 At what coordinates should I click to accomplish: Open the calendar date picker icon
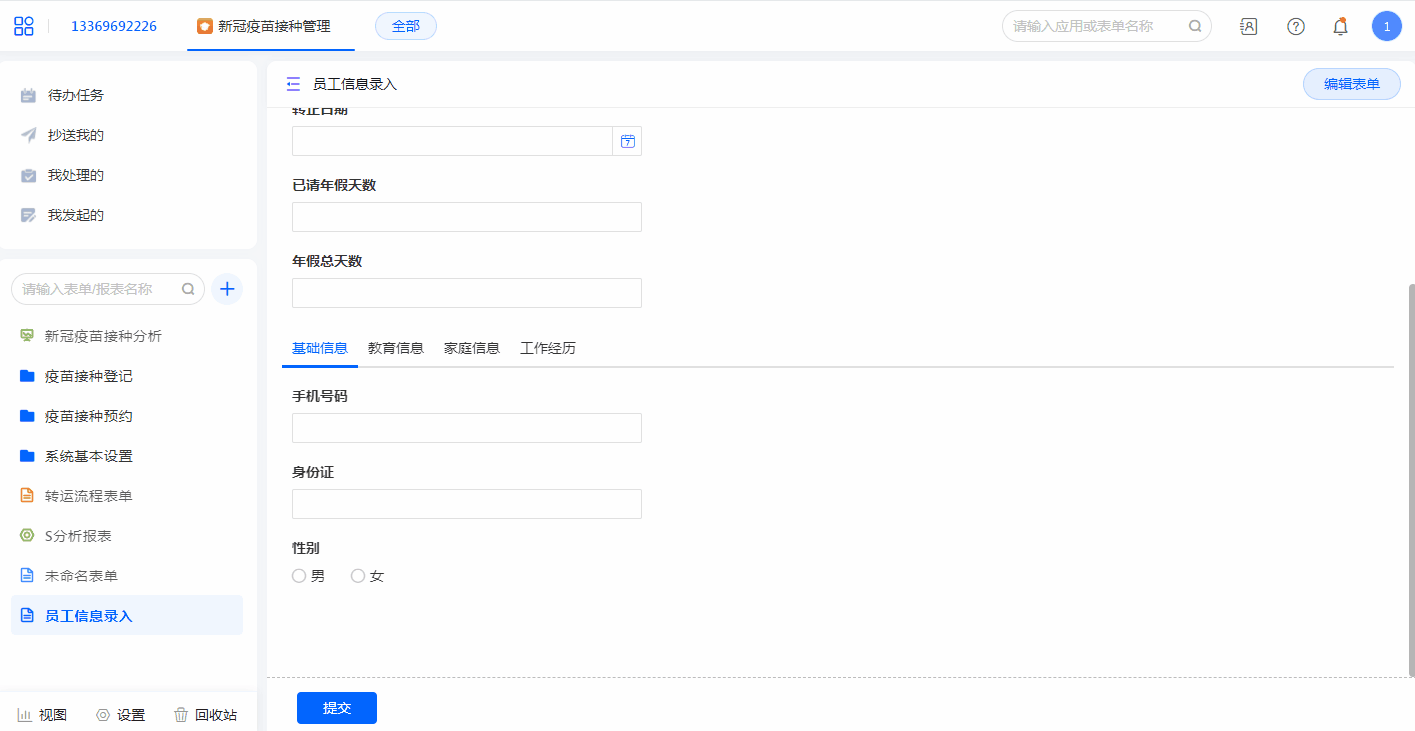click(x=627, y=141)
